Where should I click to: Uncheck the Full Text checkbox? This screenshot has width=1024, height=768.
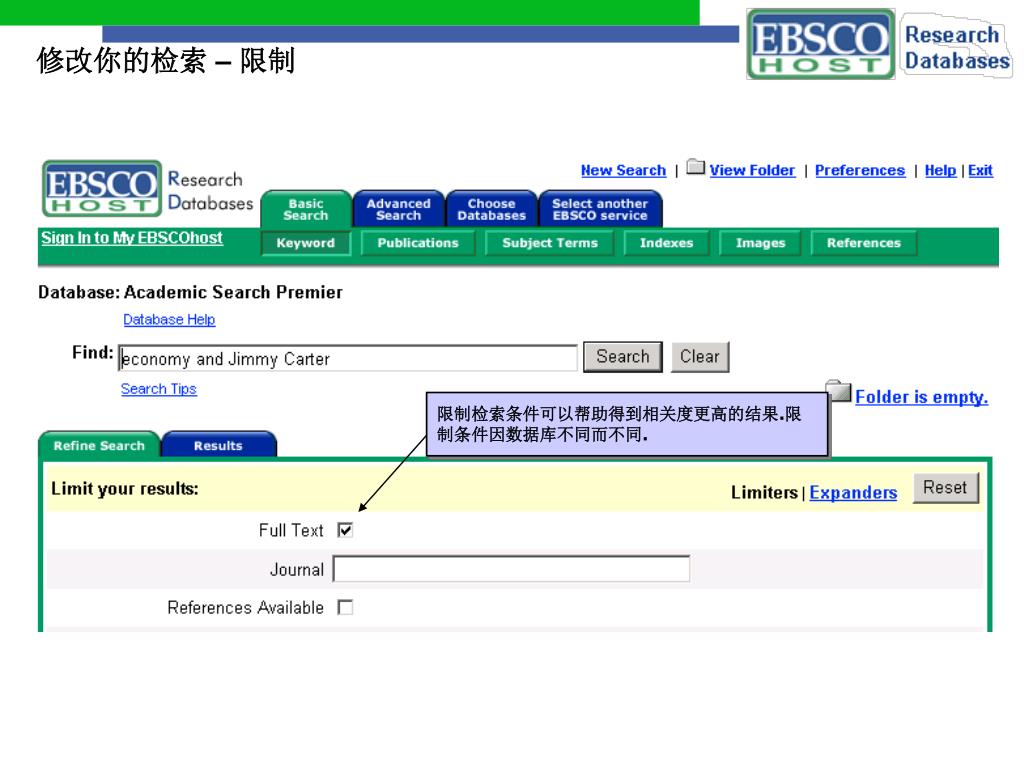[345, 530]
